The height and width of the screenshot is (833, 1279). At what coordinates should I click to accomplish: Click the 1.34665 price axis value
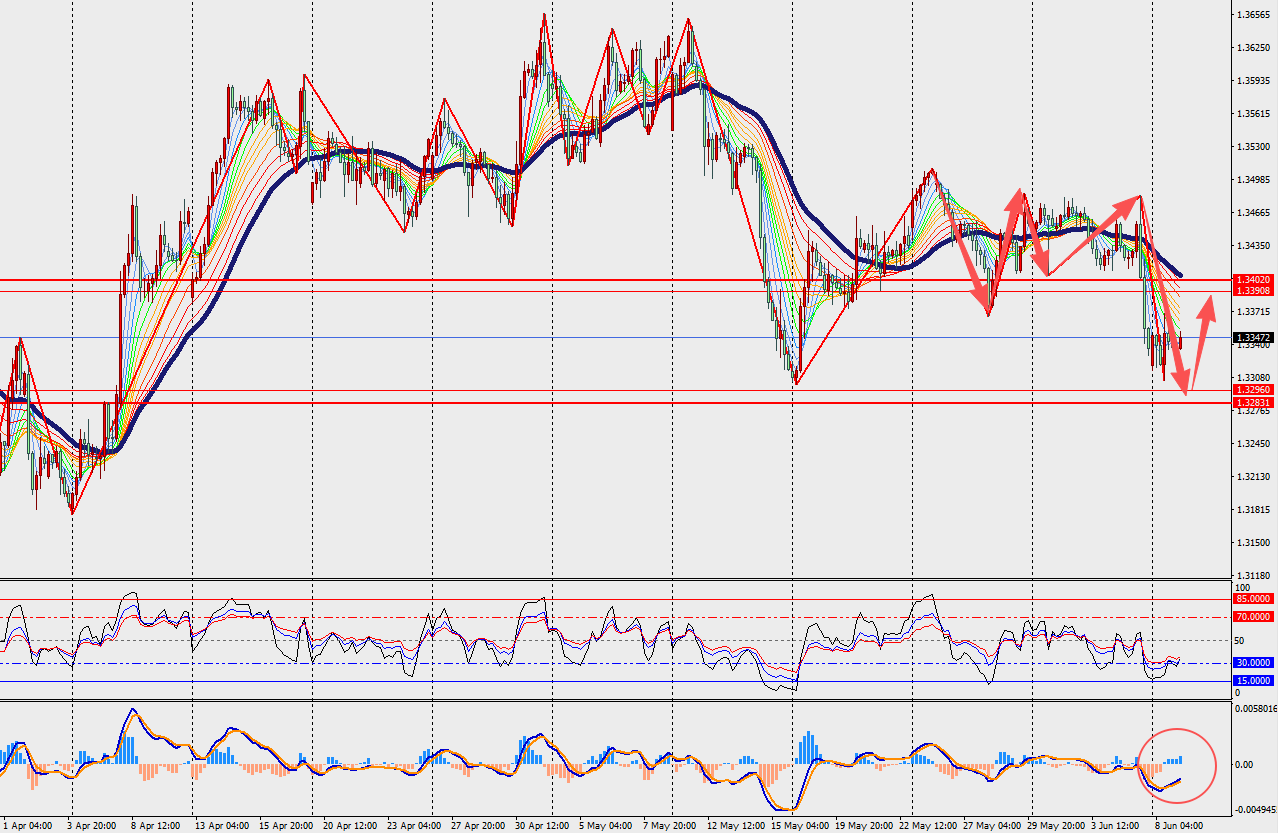[x=1254, y=213]
